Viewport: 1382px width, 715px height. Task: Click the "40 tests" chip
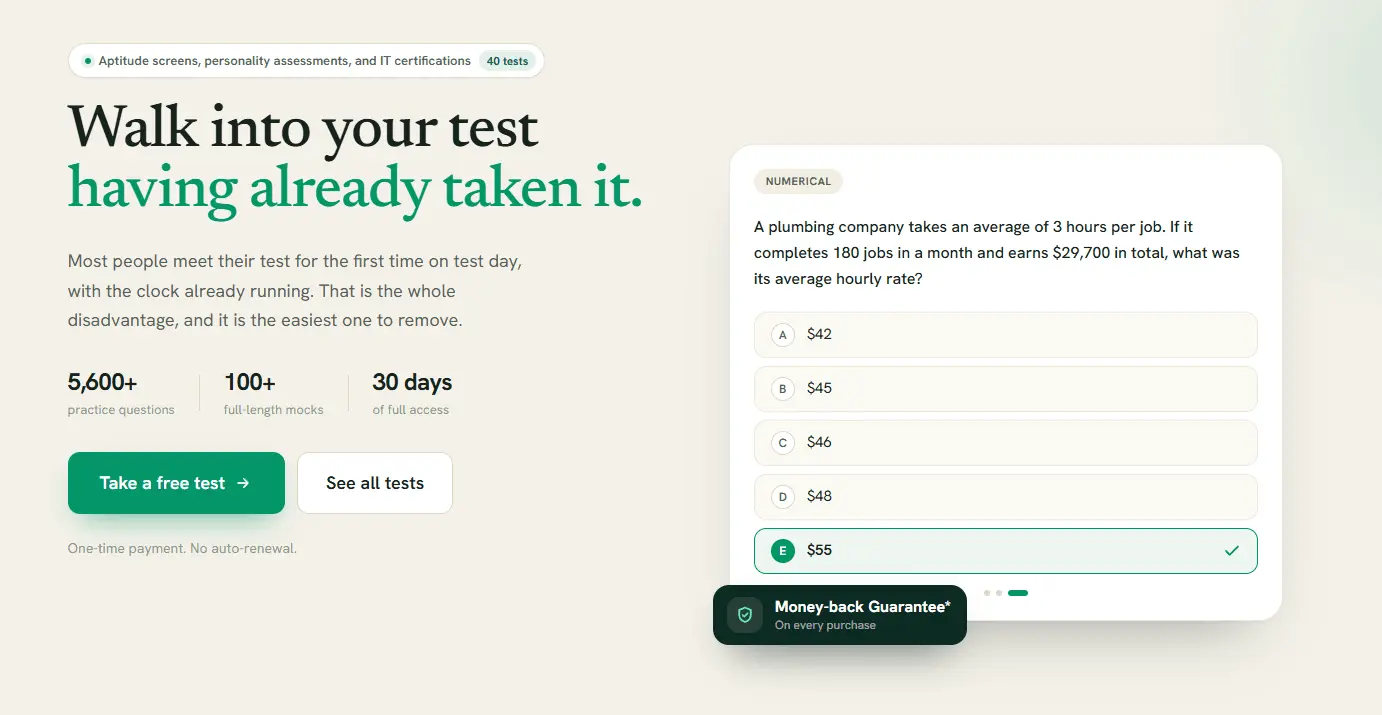[507, 61]
